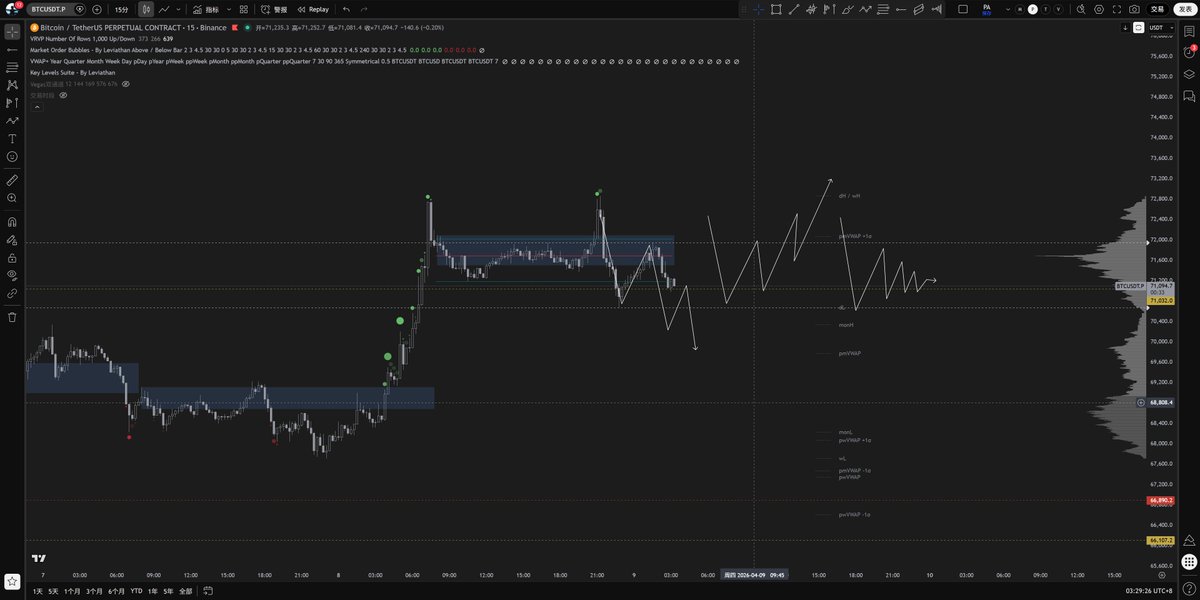Select the 6个月 date range
Viewport: 1200px width, 600px height.
[116, 591]
